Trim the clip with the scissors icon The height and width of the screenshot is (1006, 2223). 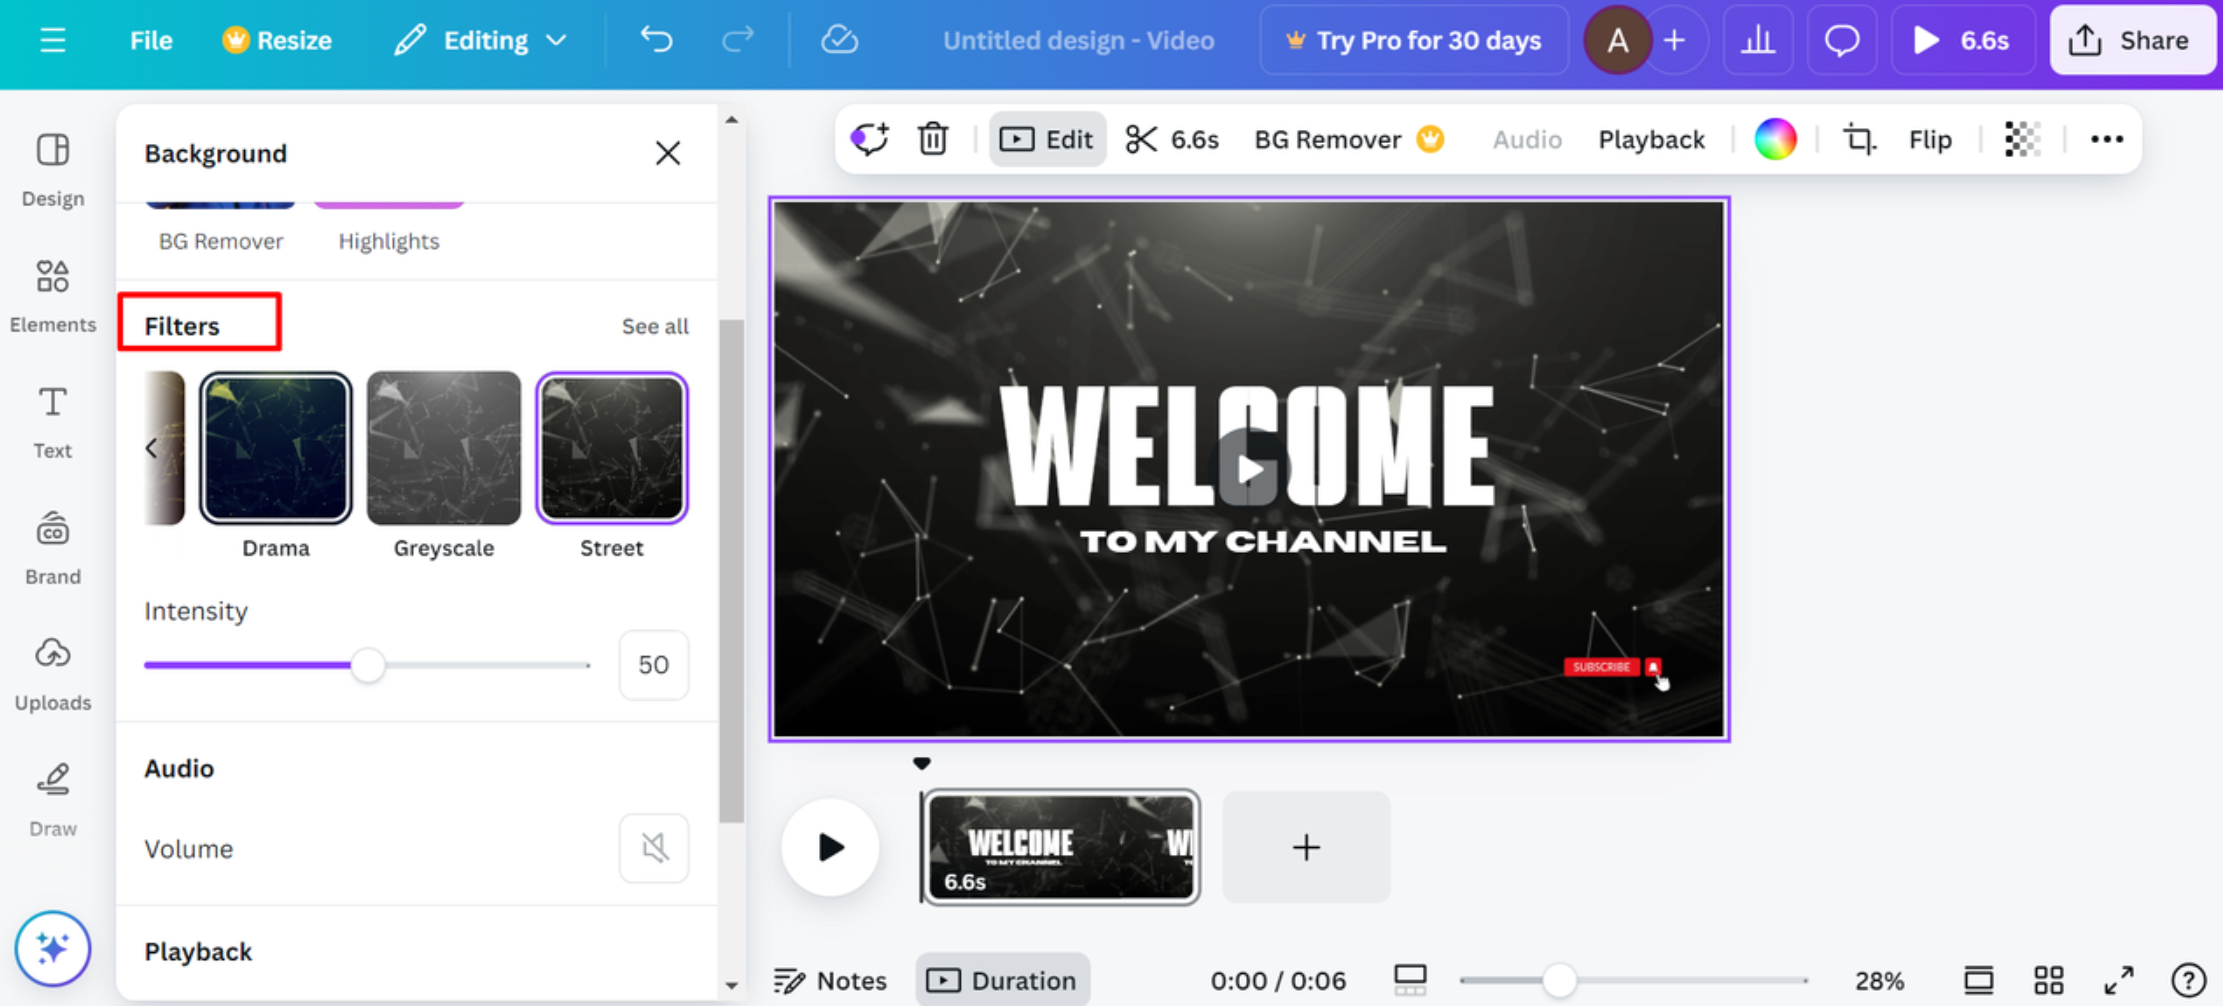(x=1139, y=139)
